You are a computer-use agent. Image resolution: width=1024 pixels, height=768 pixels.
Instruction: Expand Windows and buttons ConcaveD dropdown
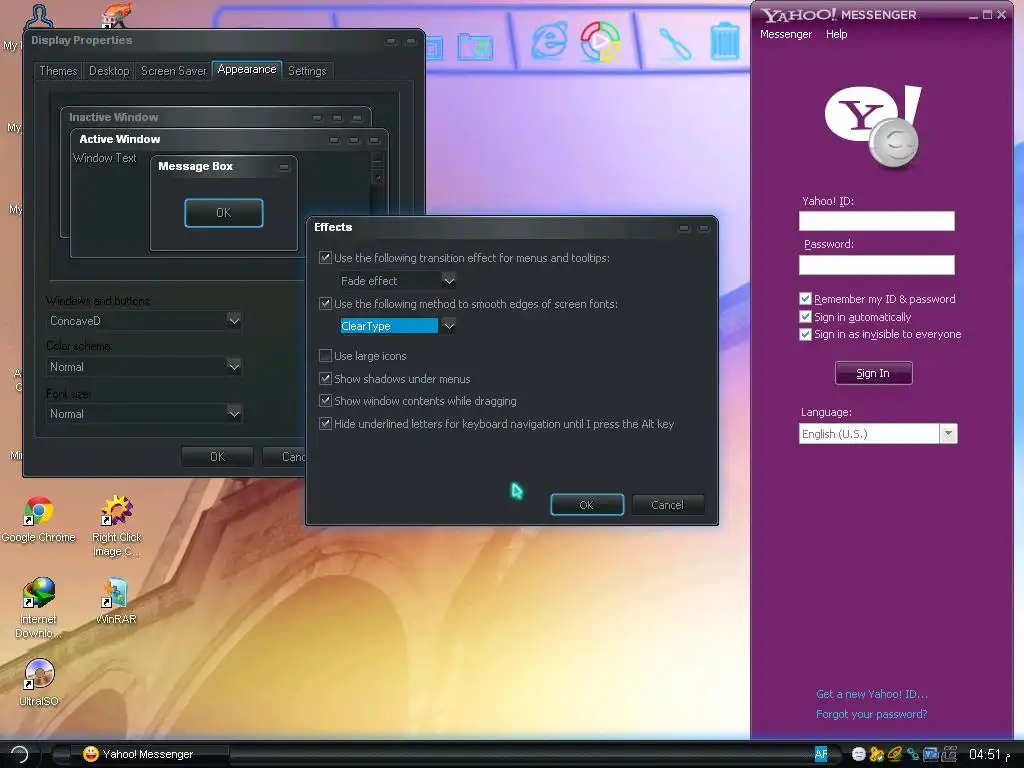pyautogui.click(x=234, y=321)
